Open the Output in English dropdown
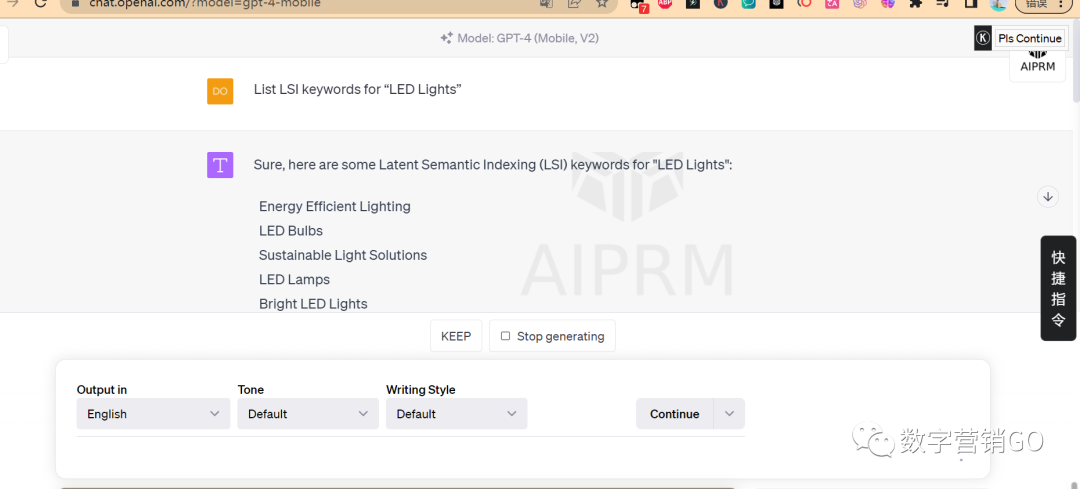1080x489 pixels. click(153, 414)
